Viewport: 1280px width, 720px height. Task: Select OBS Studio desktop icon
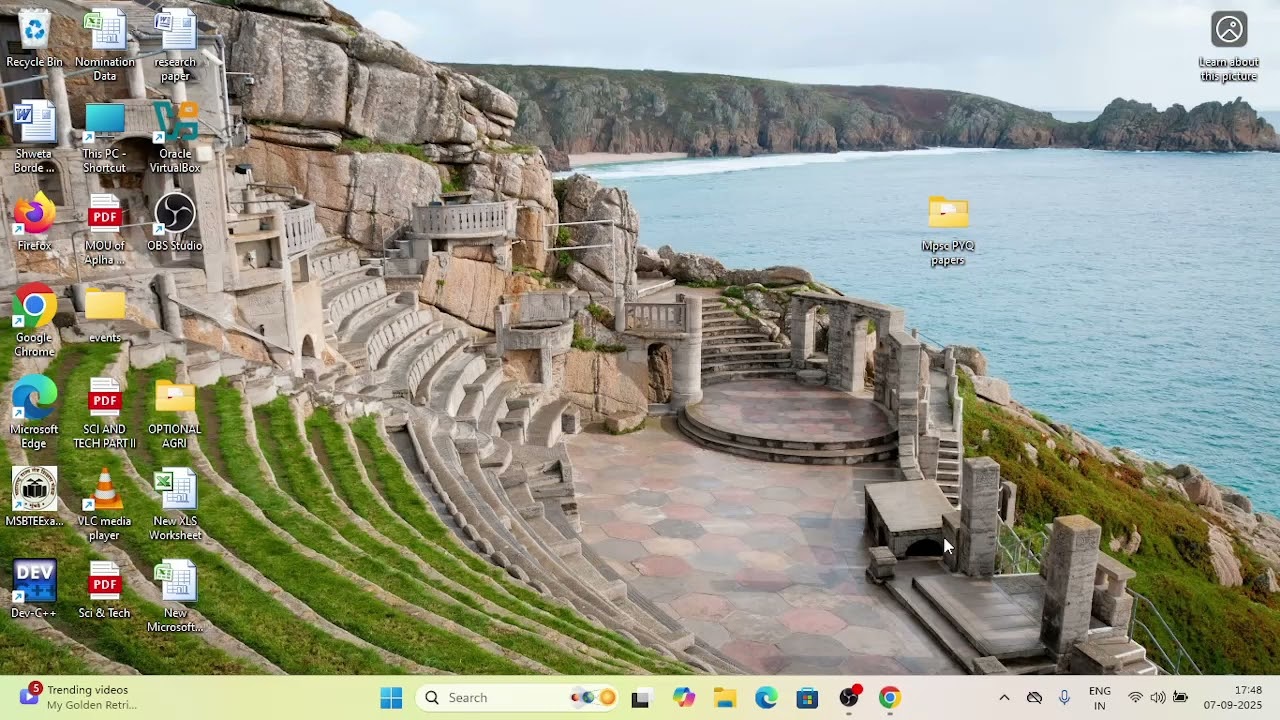click(x=175, y=221)
